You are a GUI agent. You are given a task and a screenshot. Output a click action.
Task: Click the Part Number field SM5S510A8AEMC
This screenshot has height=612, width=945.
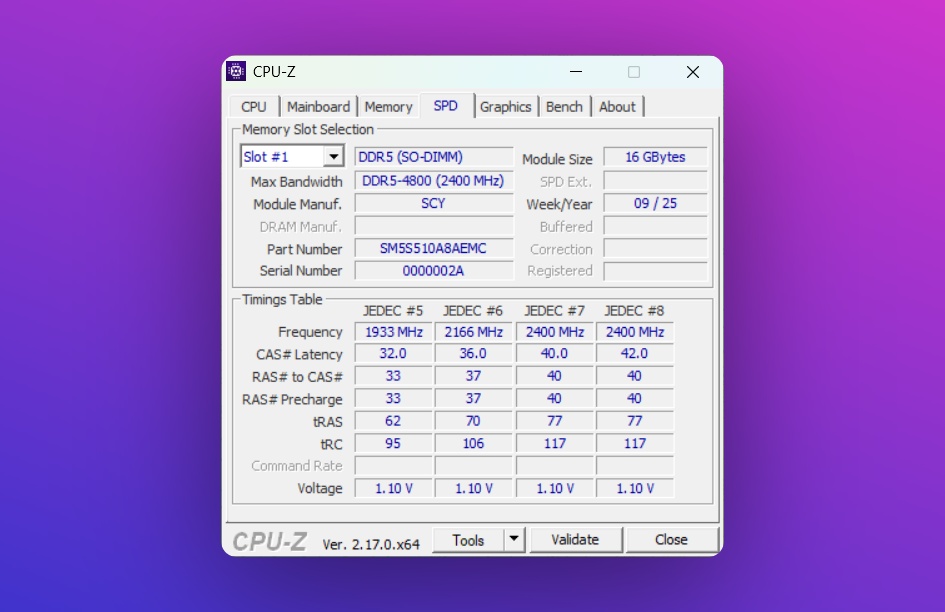point(434,249)
